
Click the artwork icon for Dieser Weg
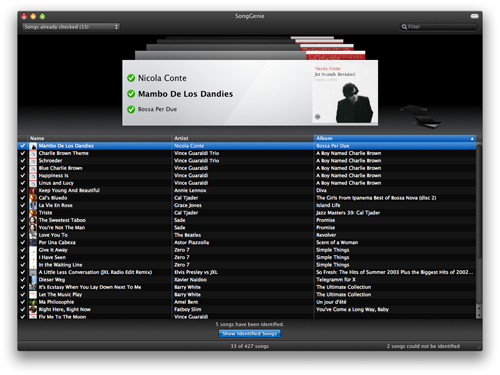click(x=33, y=280)
